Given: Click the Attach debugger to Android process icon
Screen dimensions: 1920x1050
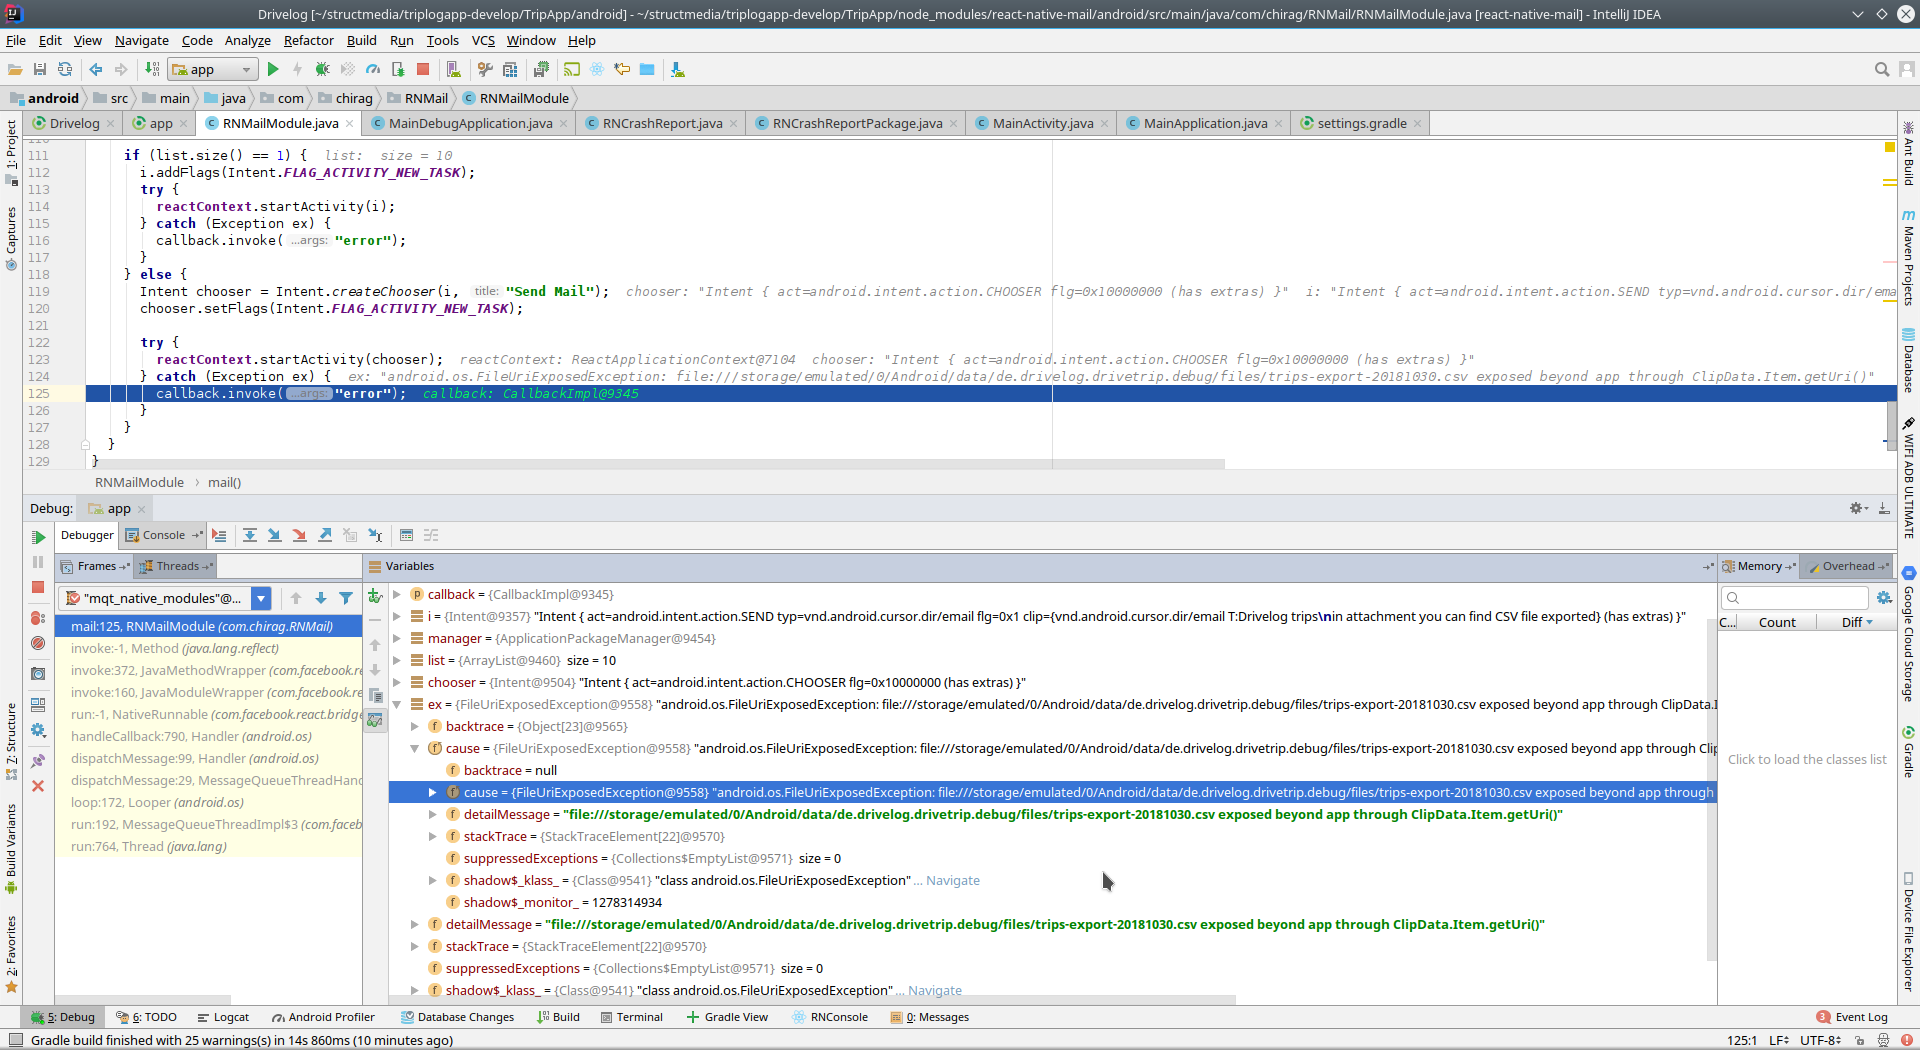Looking at the screenshot, I should click(398, 69).
